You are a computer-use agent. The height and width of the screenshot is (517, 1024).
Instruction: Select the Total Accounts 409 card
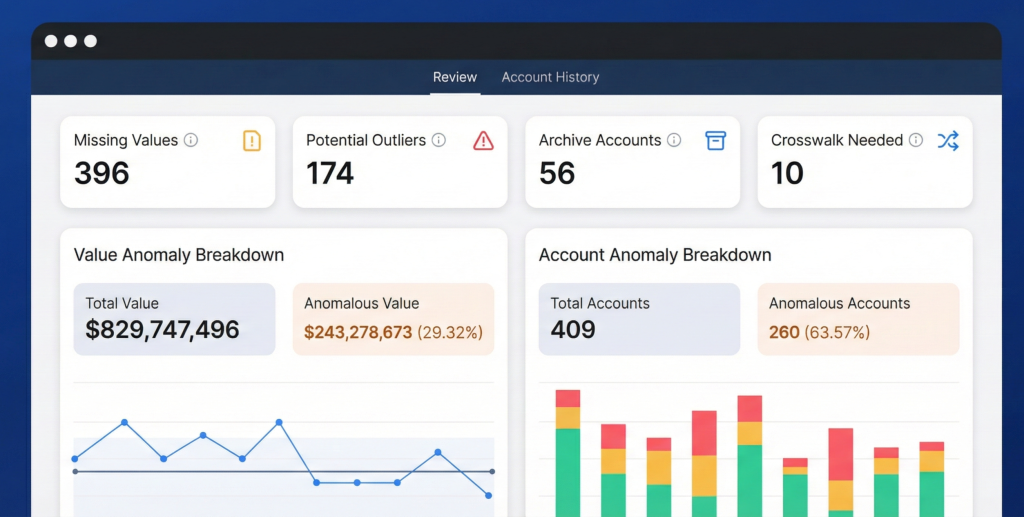coord(639,319)
